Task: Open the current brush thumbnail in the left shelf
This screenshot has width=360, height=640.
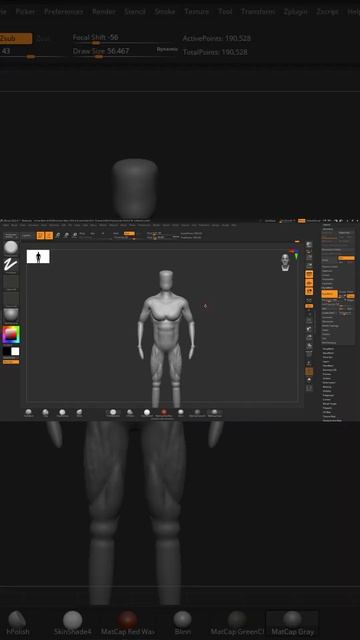Action: [11, 248]
